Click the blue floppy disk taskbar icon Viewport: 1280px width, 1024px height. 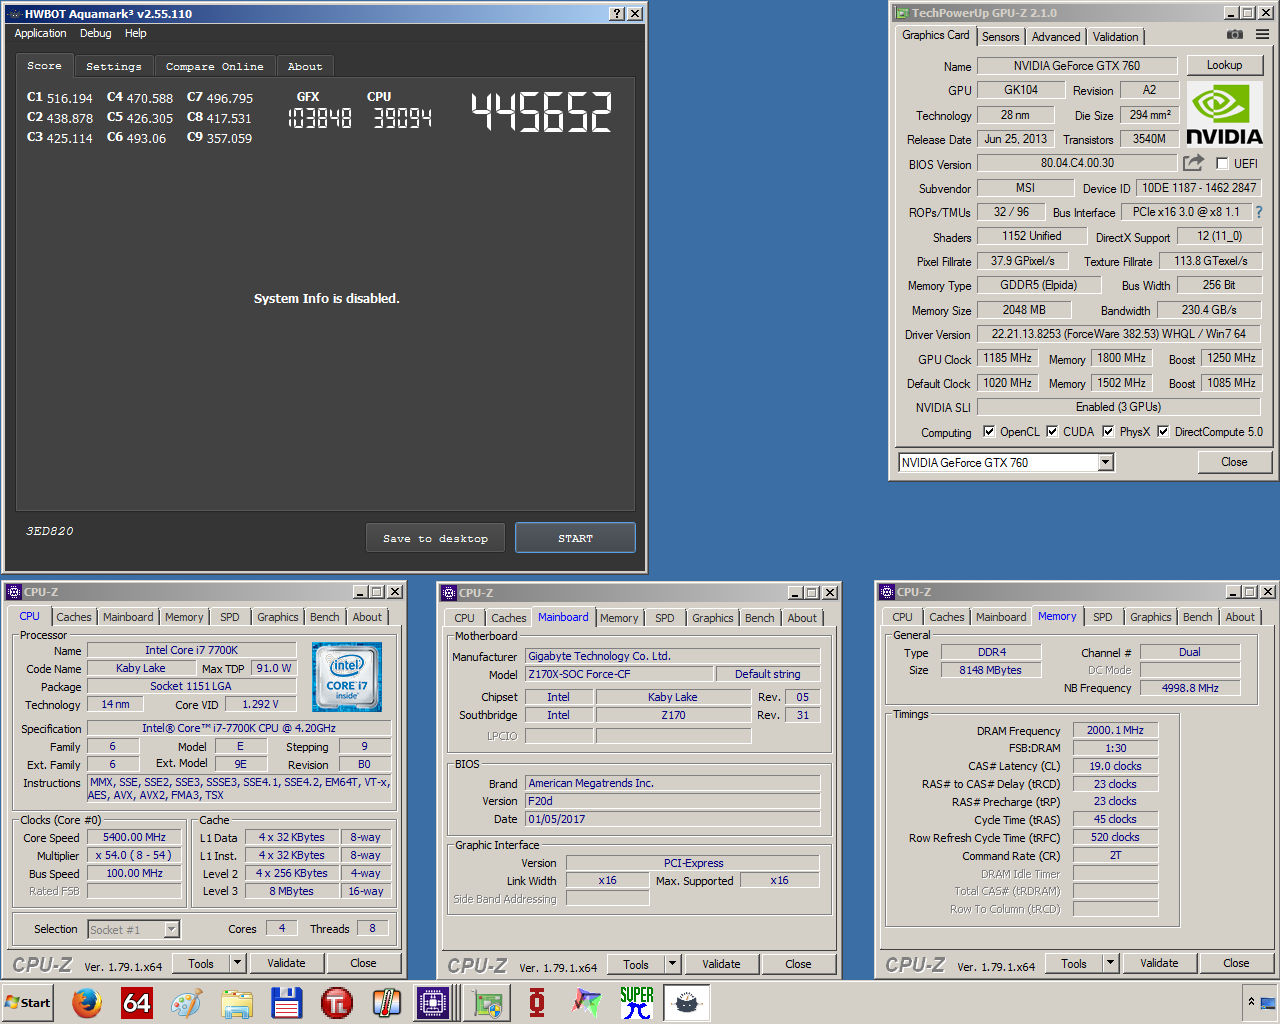pos(287,1002)
